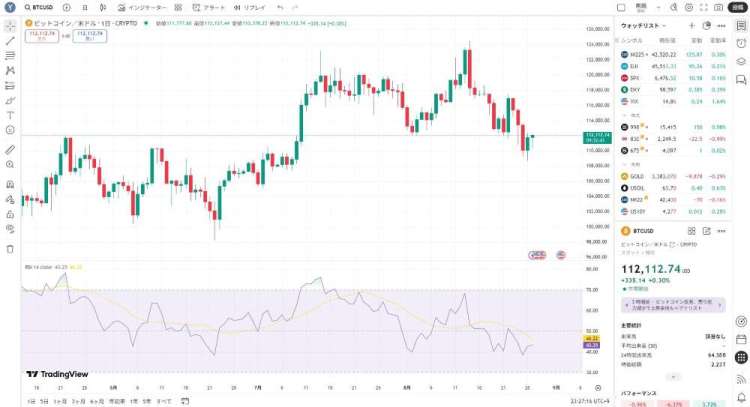Screen dimensions: 750x407
Task: Select the VIX row in the watchlist
Action: 673,101
